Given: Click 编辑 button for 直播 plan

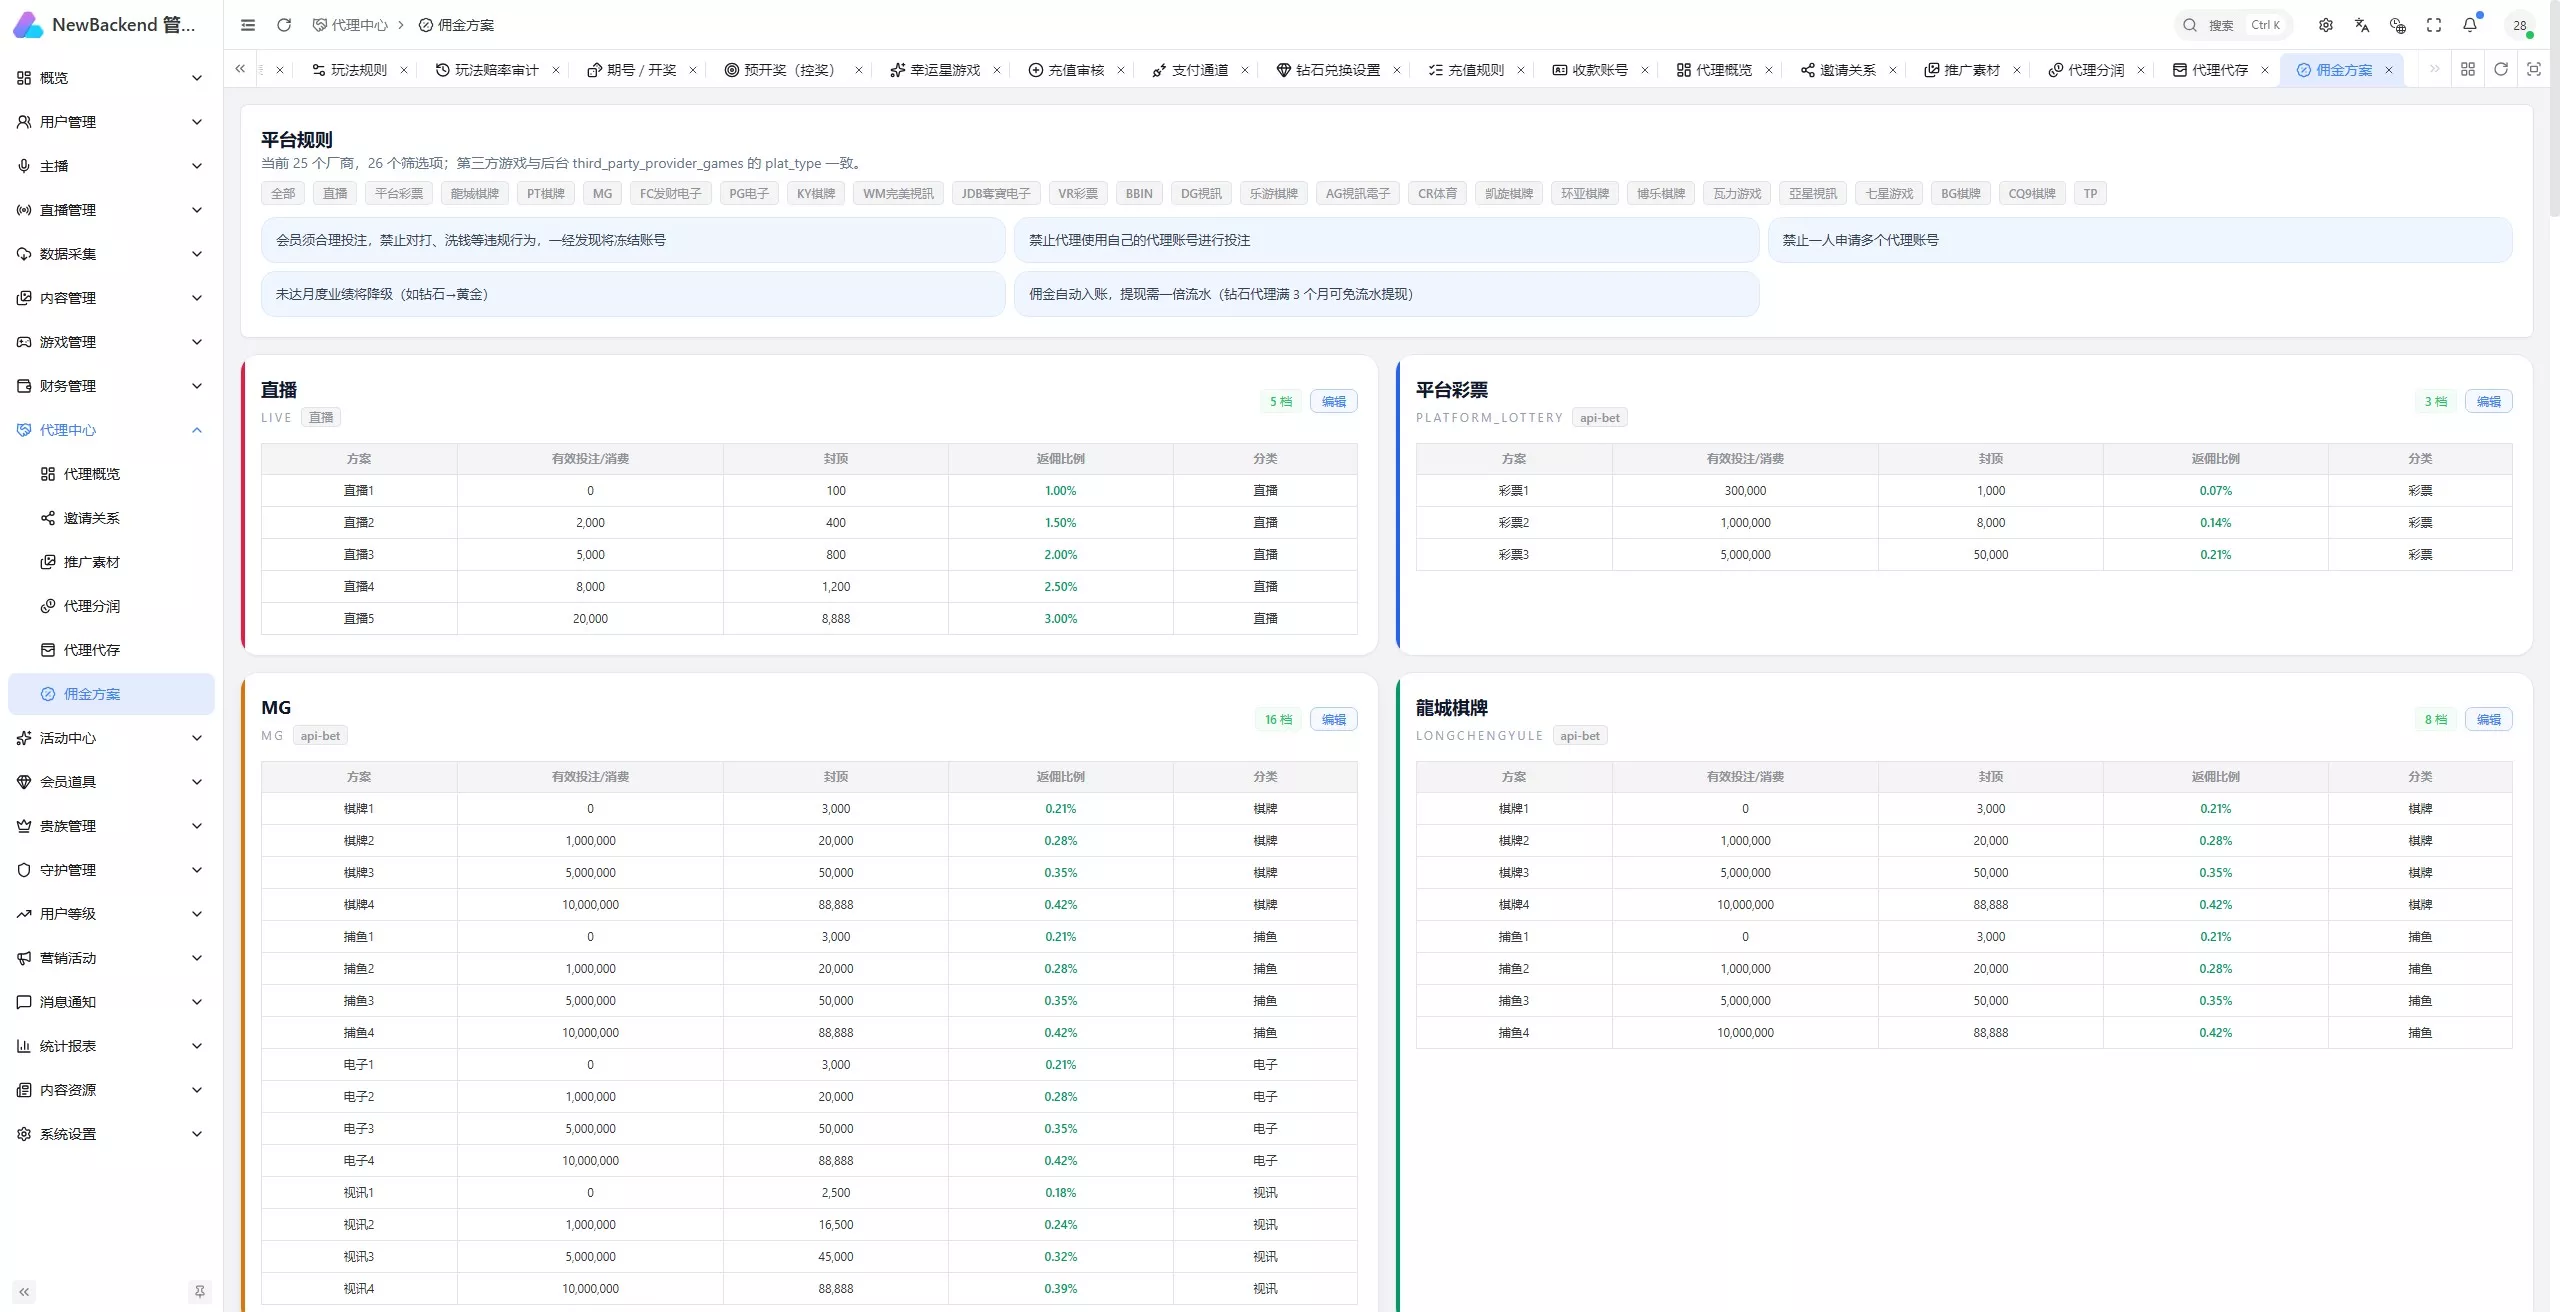Looking at the screenshot, I should click(x=1334, y=401).
